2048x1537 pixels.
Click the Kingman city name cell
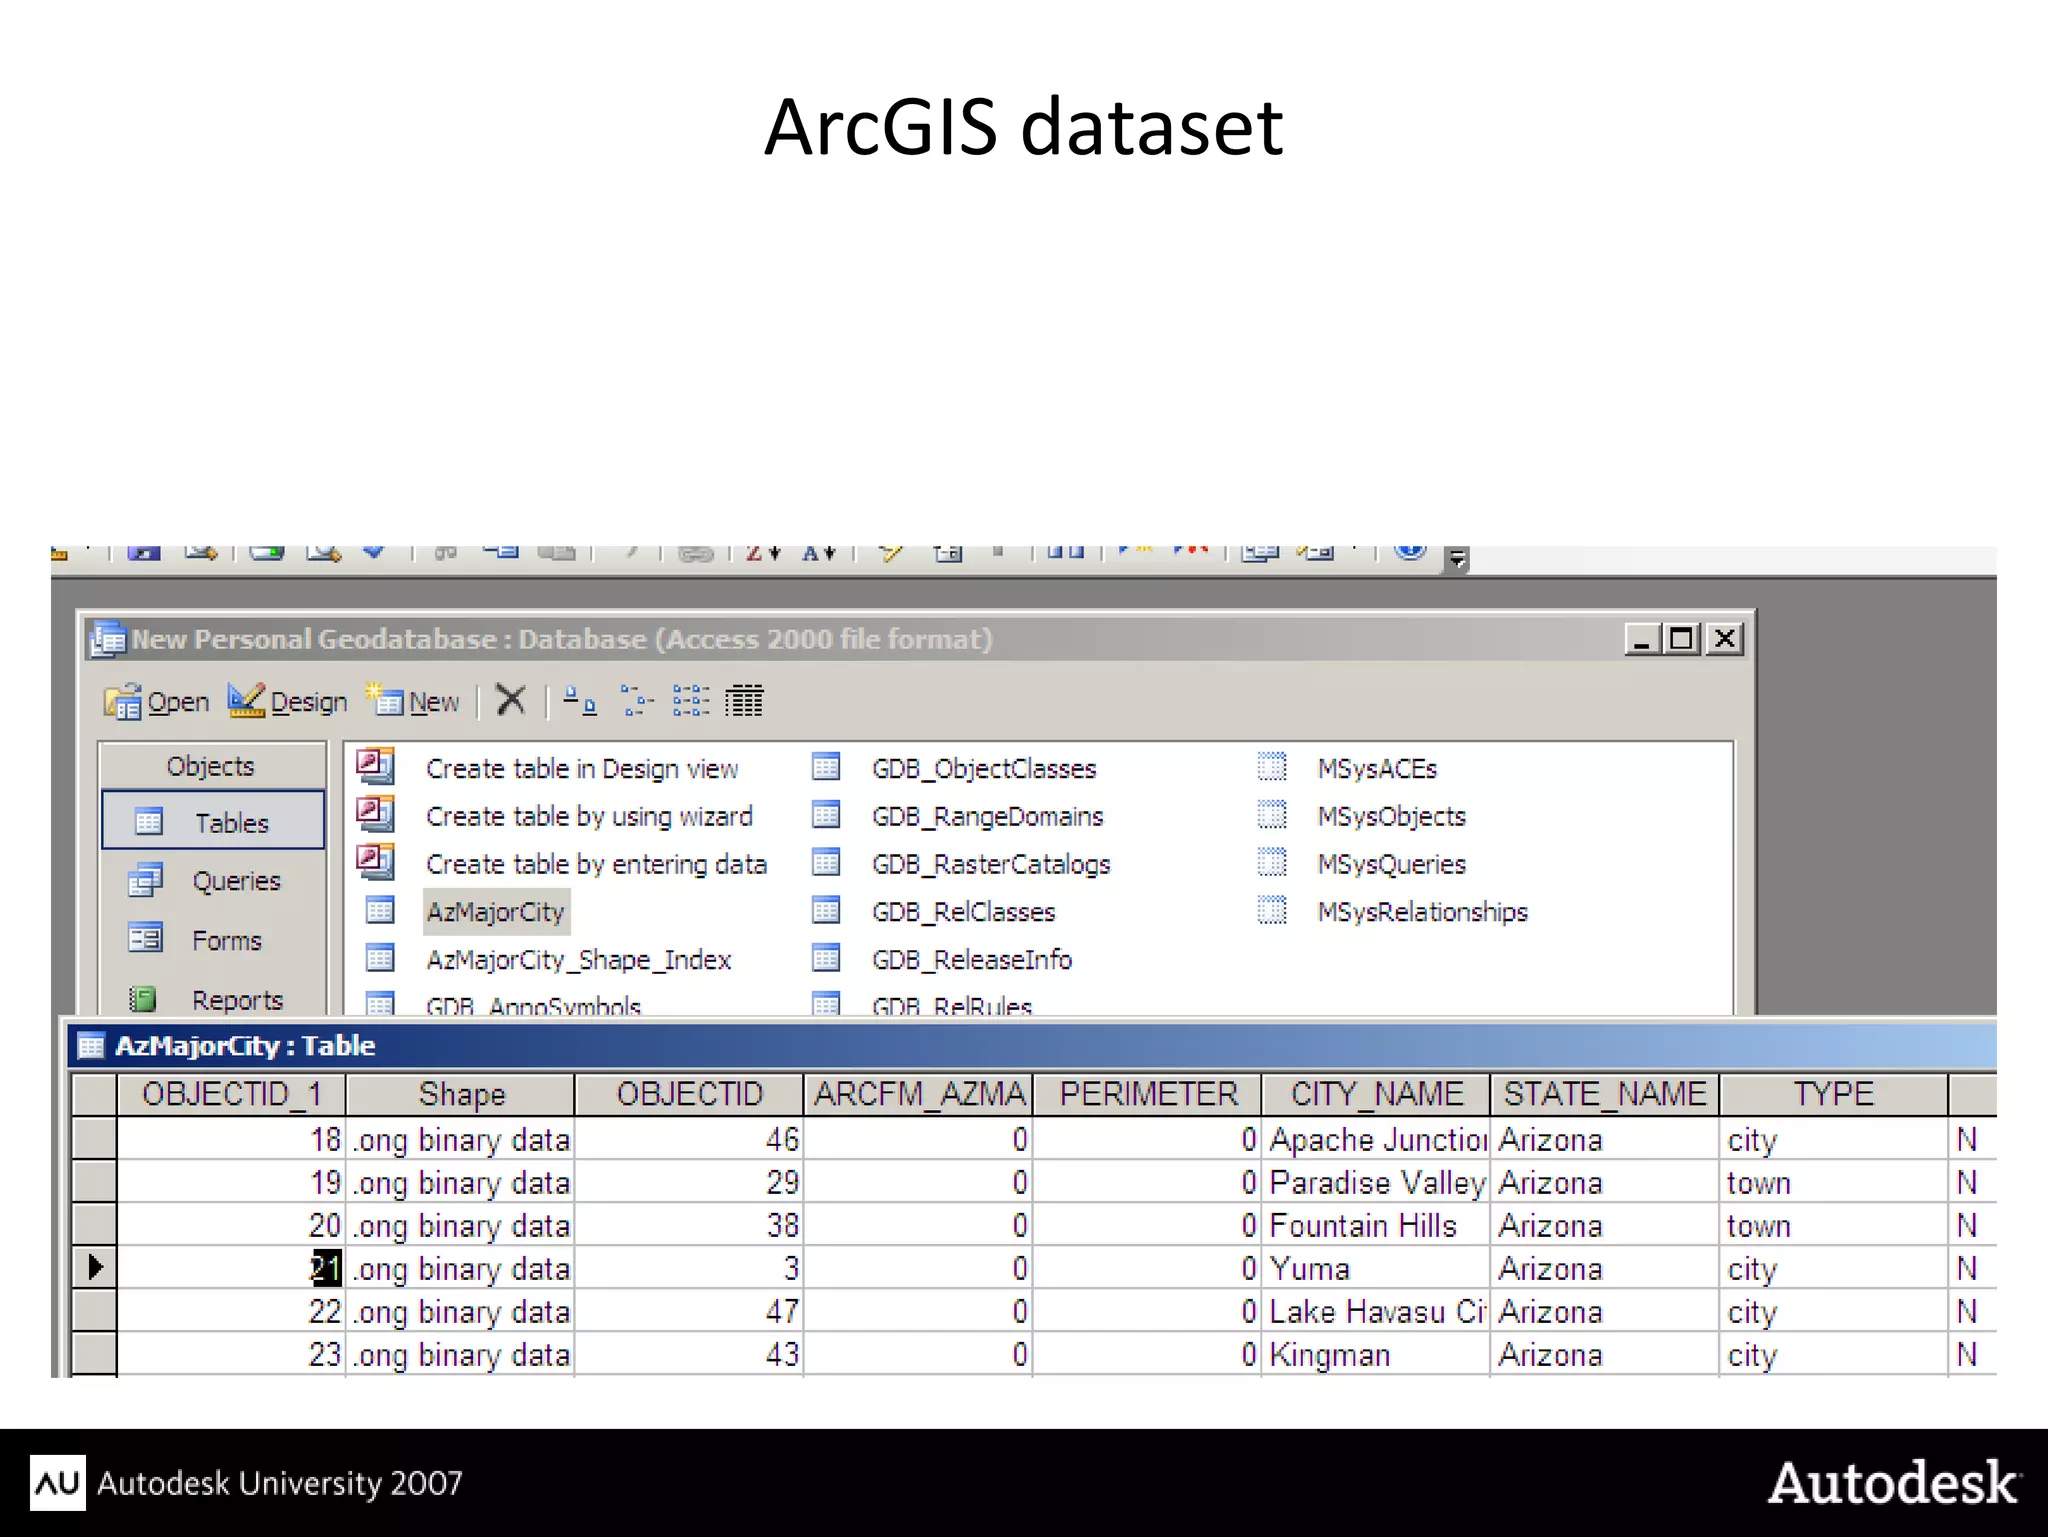(x=1377, y=1354)
